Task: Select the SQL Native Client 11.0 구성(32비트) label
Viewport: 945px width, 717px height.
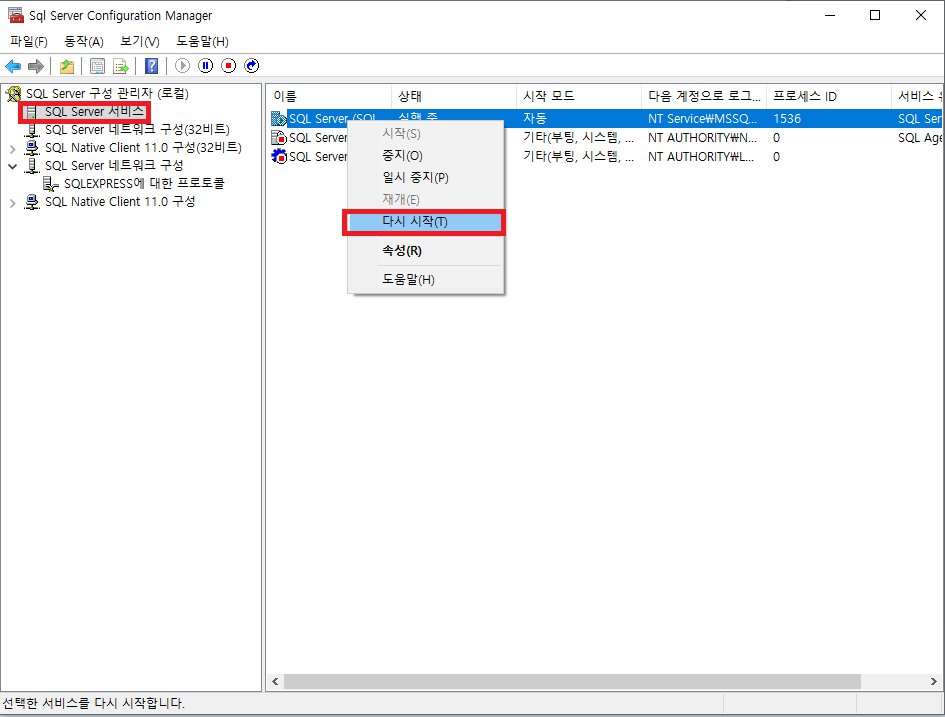Action: [x=143, y=148]
